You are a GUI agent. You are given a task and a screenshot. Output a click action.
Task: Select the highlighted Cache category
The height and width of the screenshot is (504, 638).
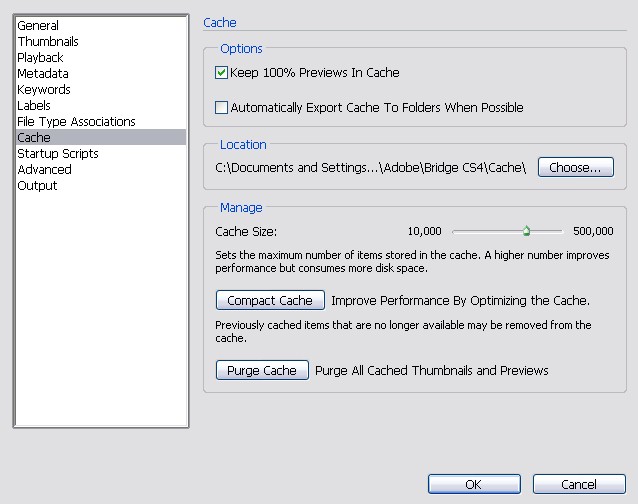tap(101, 137)
